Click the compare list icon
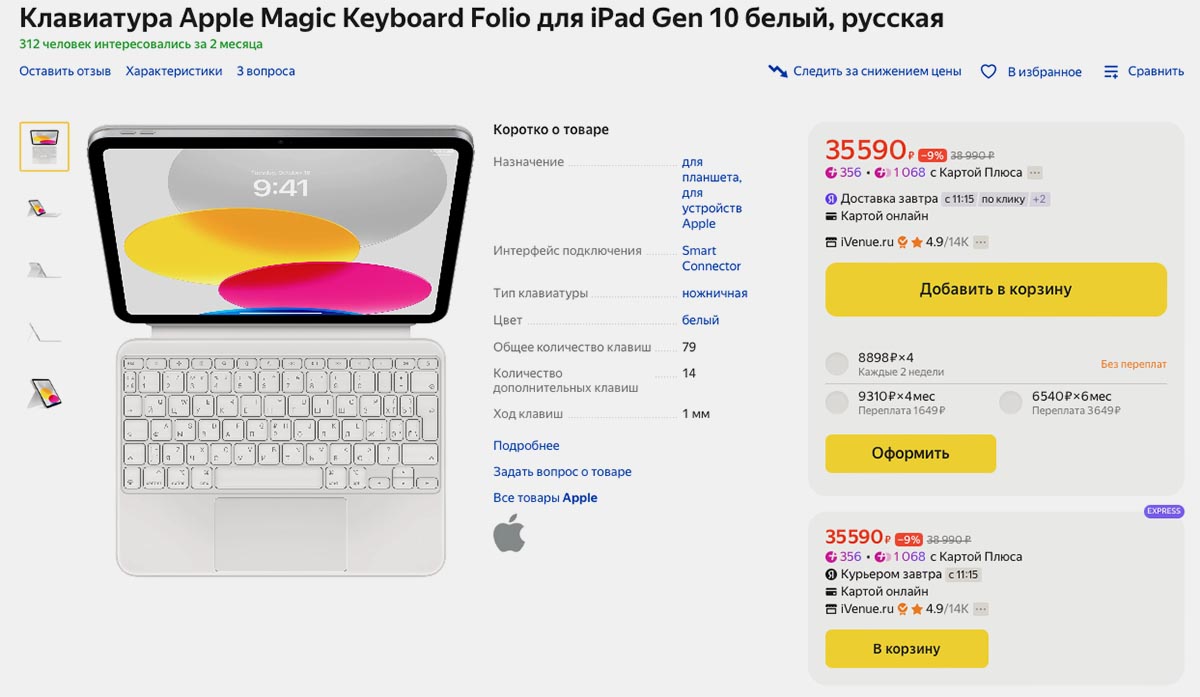This screenshot has width=1200, height=697. click(x=1111, y=71)
